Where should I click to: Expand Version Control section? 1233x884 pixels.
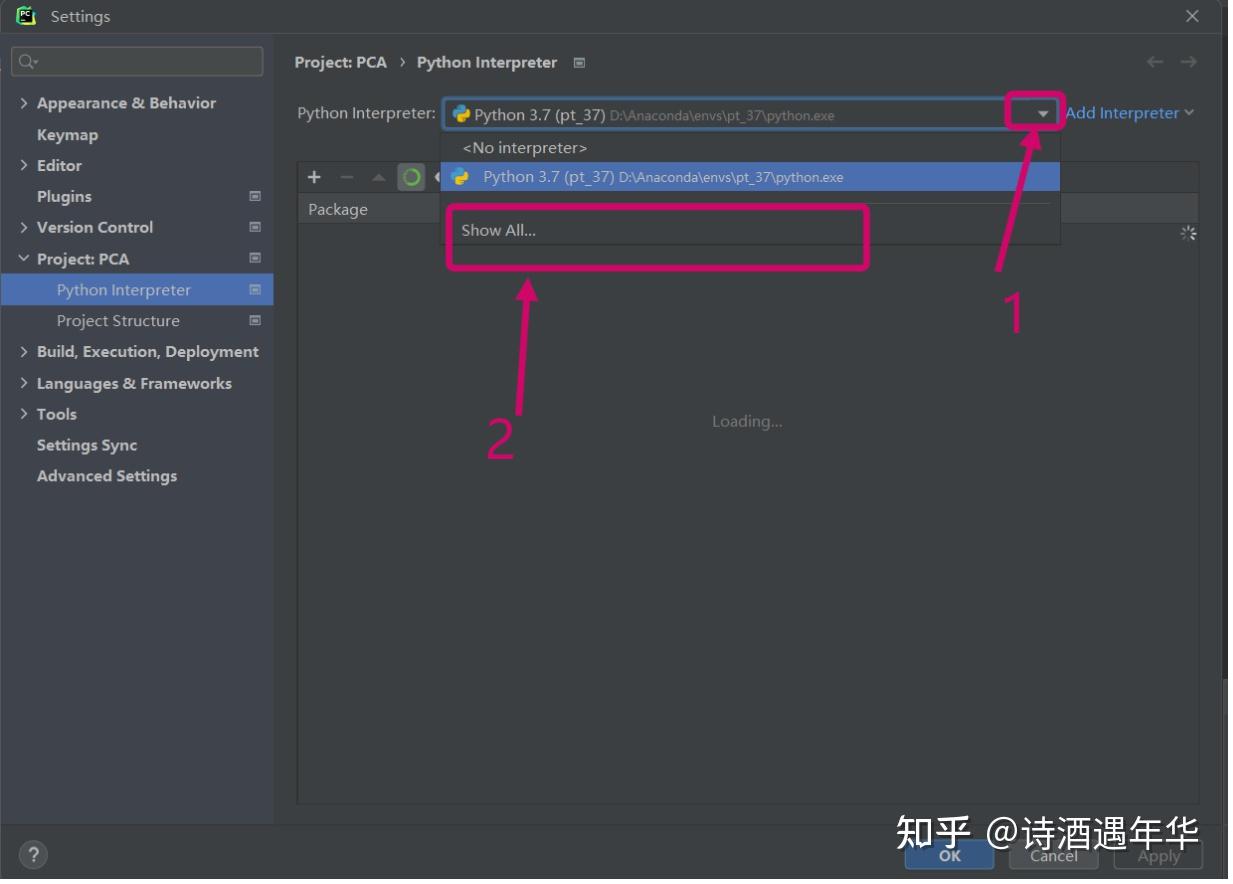pos(24,227)
